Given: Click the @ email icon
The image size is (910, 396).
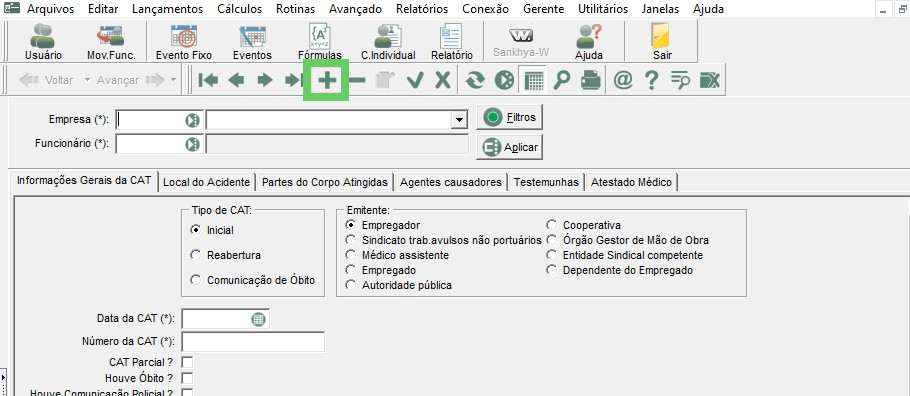Looking at the screenshot, I should 623,80.
